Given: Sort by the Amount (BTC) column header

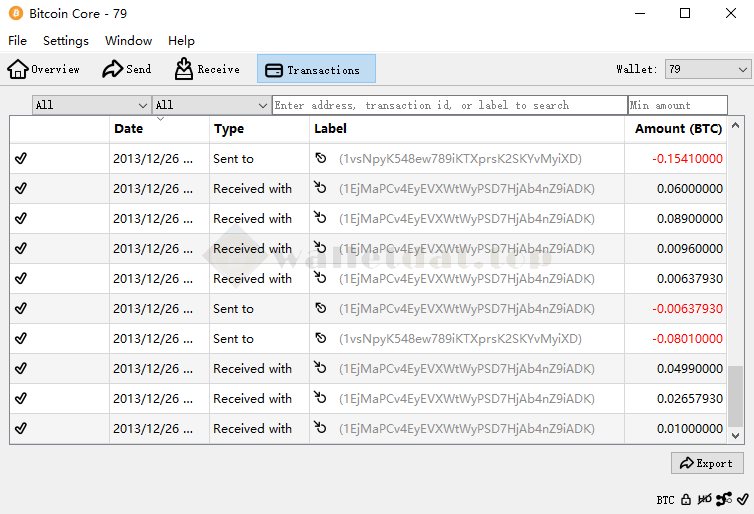Looking at the screenshot, I should click(x=678, y=129).
